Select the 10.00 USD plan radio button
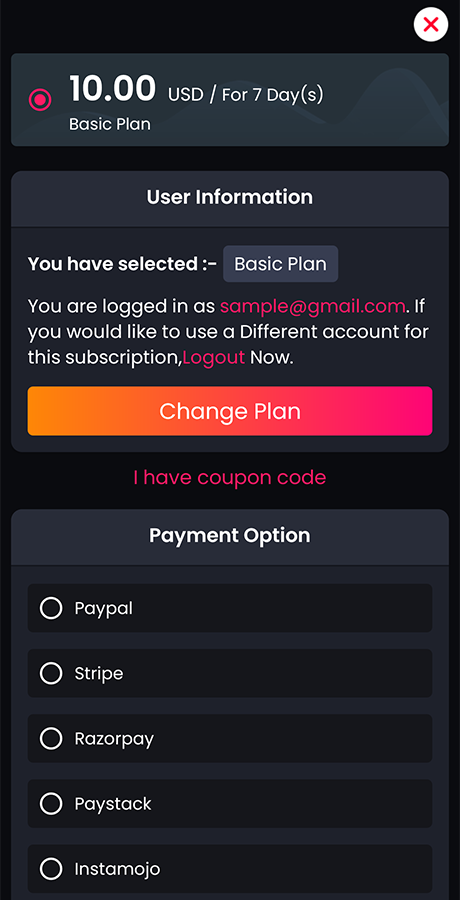 pos(40,100)
